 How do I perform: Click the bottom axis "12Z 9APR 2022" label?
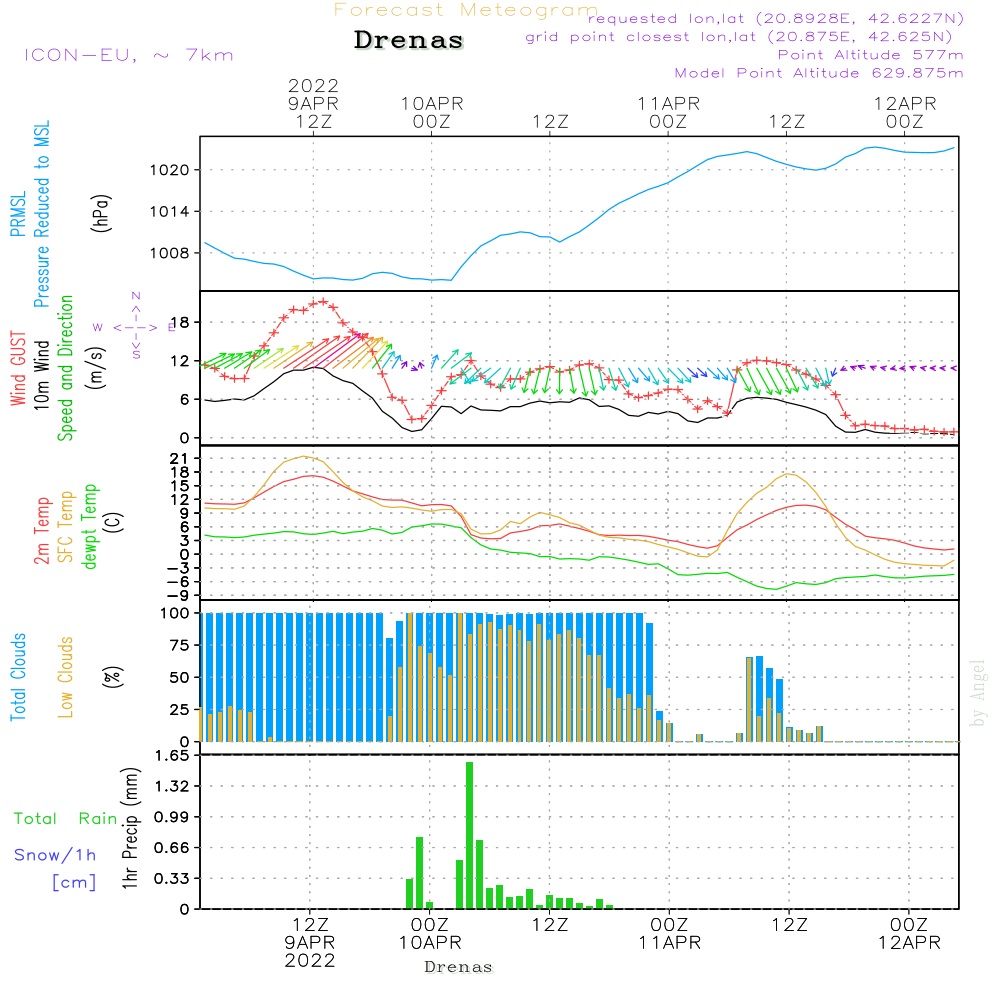click(310, 943)
